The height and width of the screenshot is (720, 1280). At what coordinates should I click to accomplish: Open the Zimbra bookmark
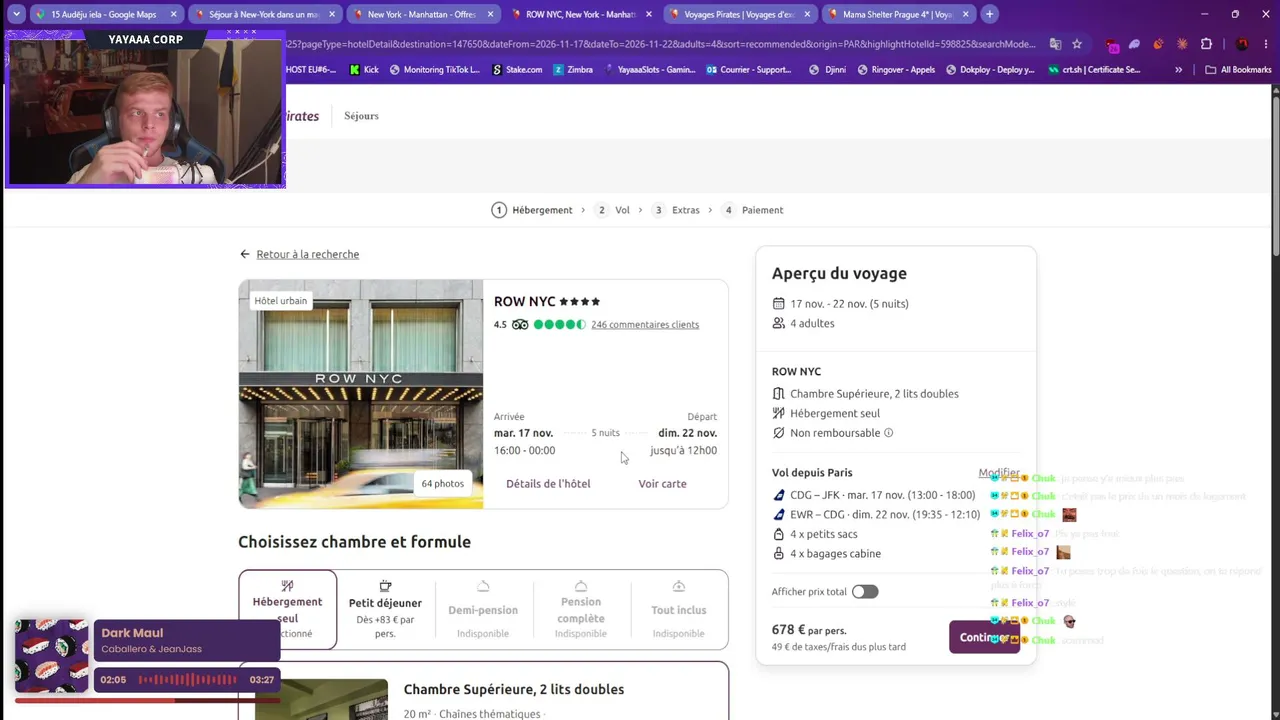pyautogui.click(x=572, y=70)
